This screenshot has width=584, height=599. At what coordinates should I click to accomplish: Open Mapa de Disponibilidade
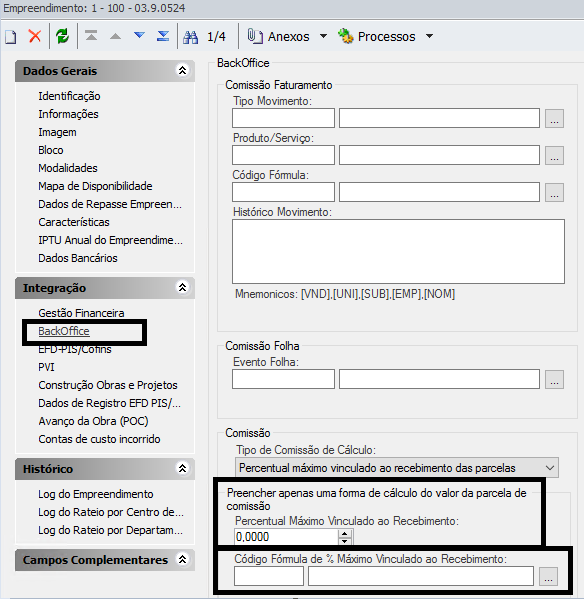pos(95,186)
